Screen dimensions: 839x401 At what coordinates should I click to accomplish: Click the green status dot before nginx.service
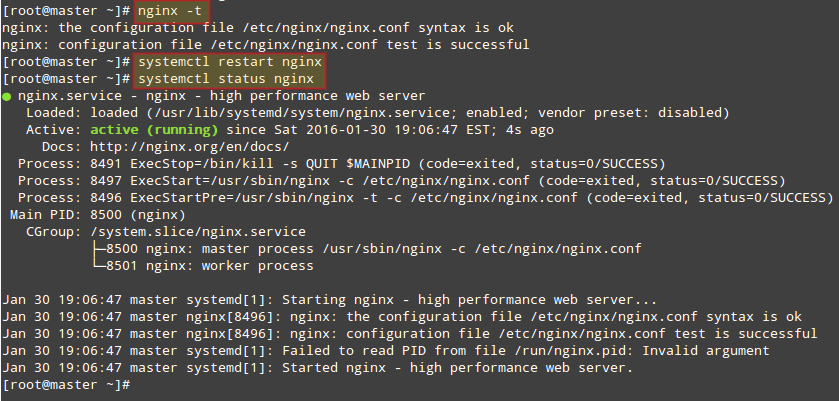pos(7,96)
